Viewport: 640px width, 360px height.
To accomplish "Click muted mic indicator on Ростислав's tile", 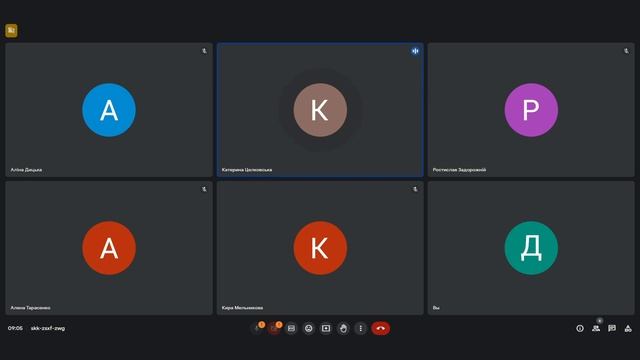I will tap(626, 51).
